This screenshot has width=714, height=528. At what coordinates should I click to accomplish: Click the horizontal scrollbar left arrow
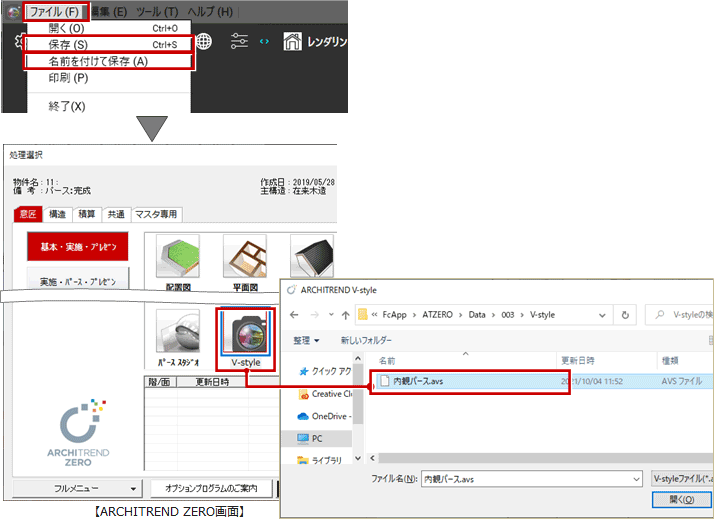point(372,458)
